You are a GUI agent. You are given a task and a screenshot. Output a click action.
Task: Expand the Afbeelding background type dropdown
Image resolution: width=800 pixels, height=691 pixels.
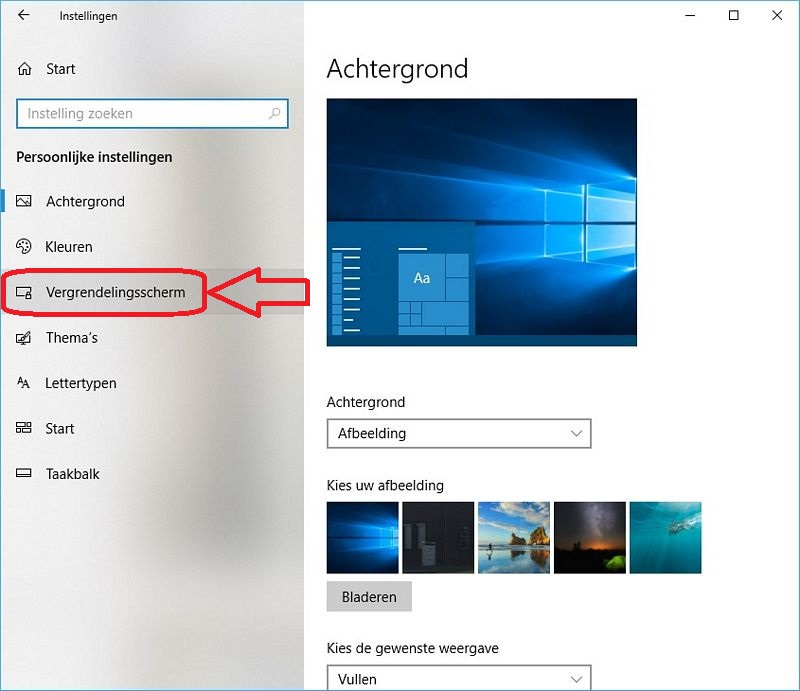(x=459, y=433)
